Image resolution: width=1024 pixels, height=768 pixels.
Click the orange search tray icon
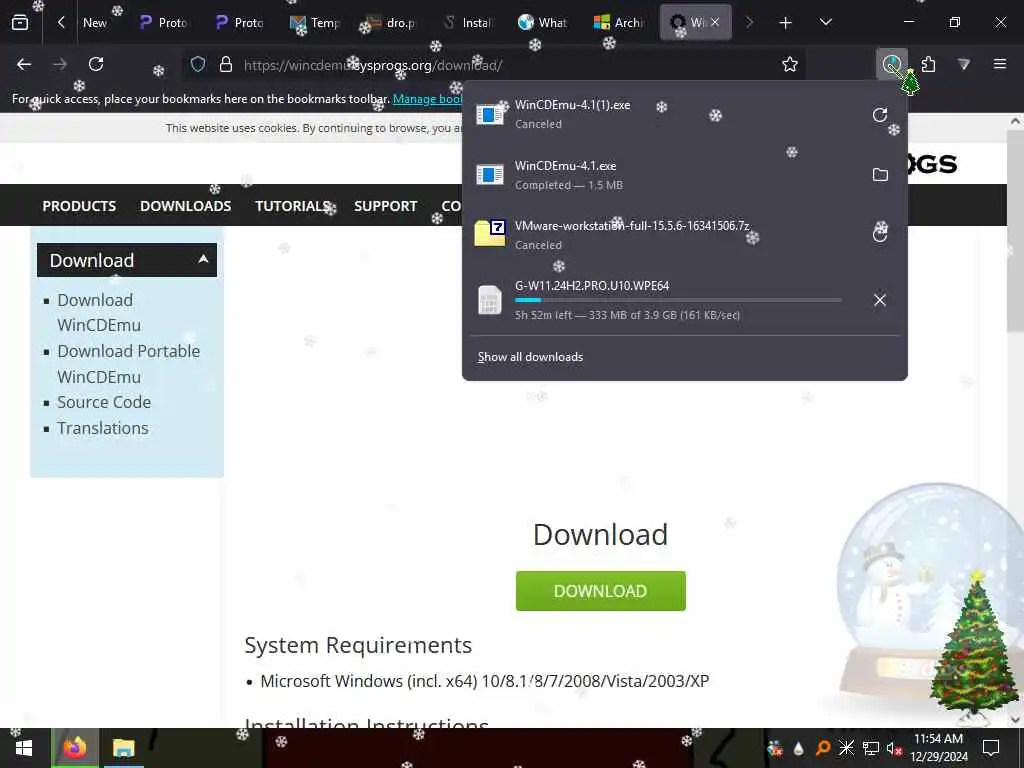click(x=823, y=748)
